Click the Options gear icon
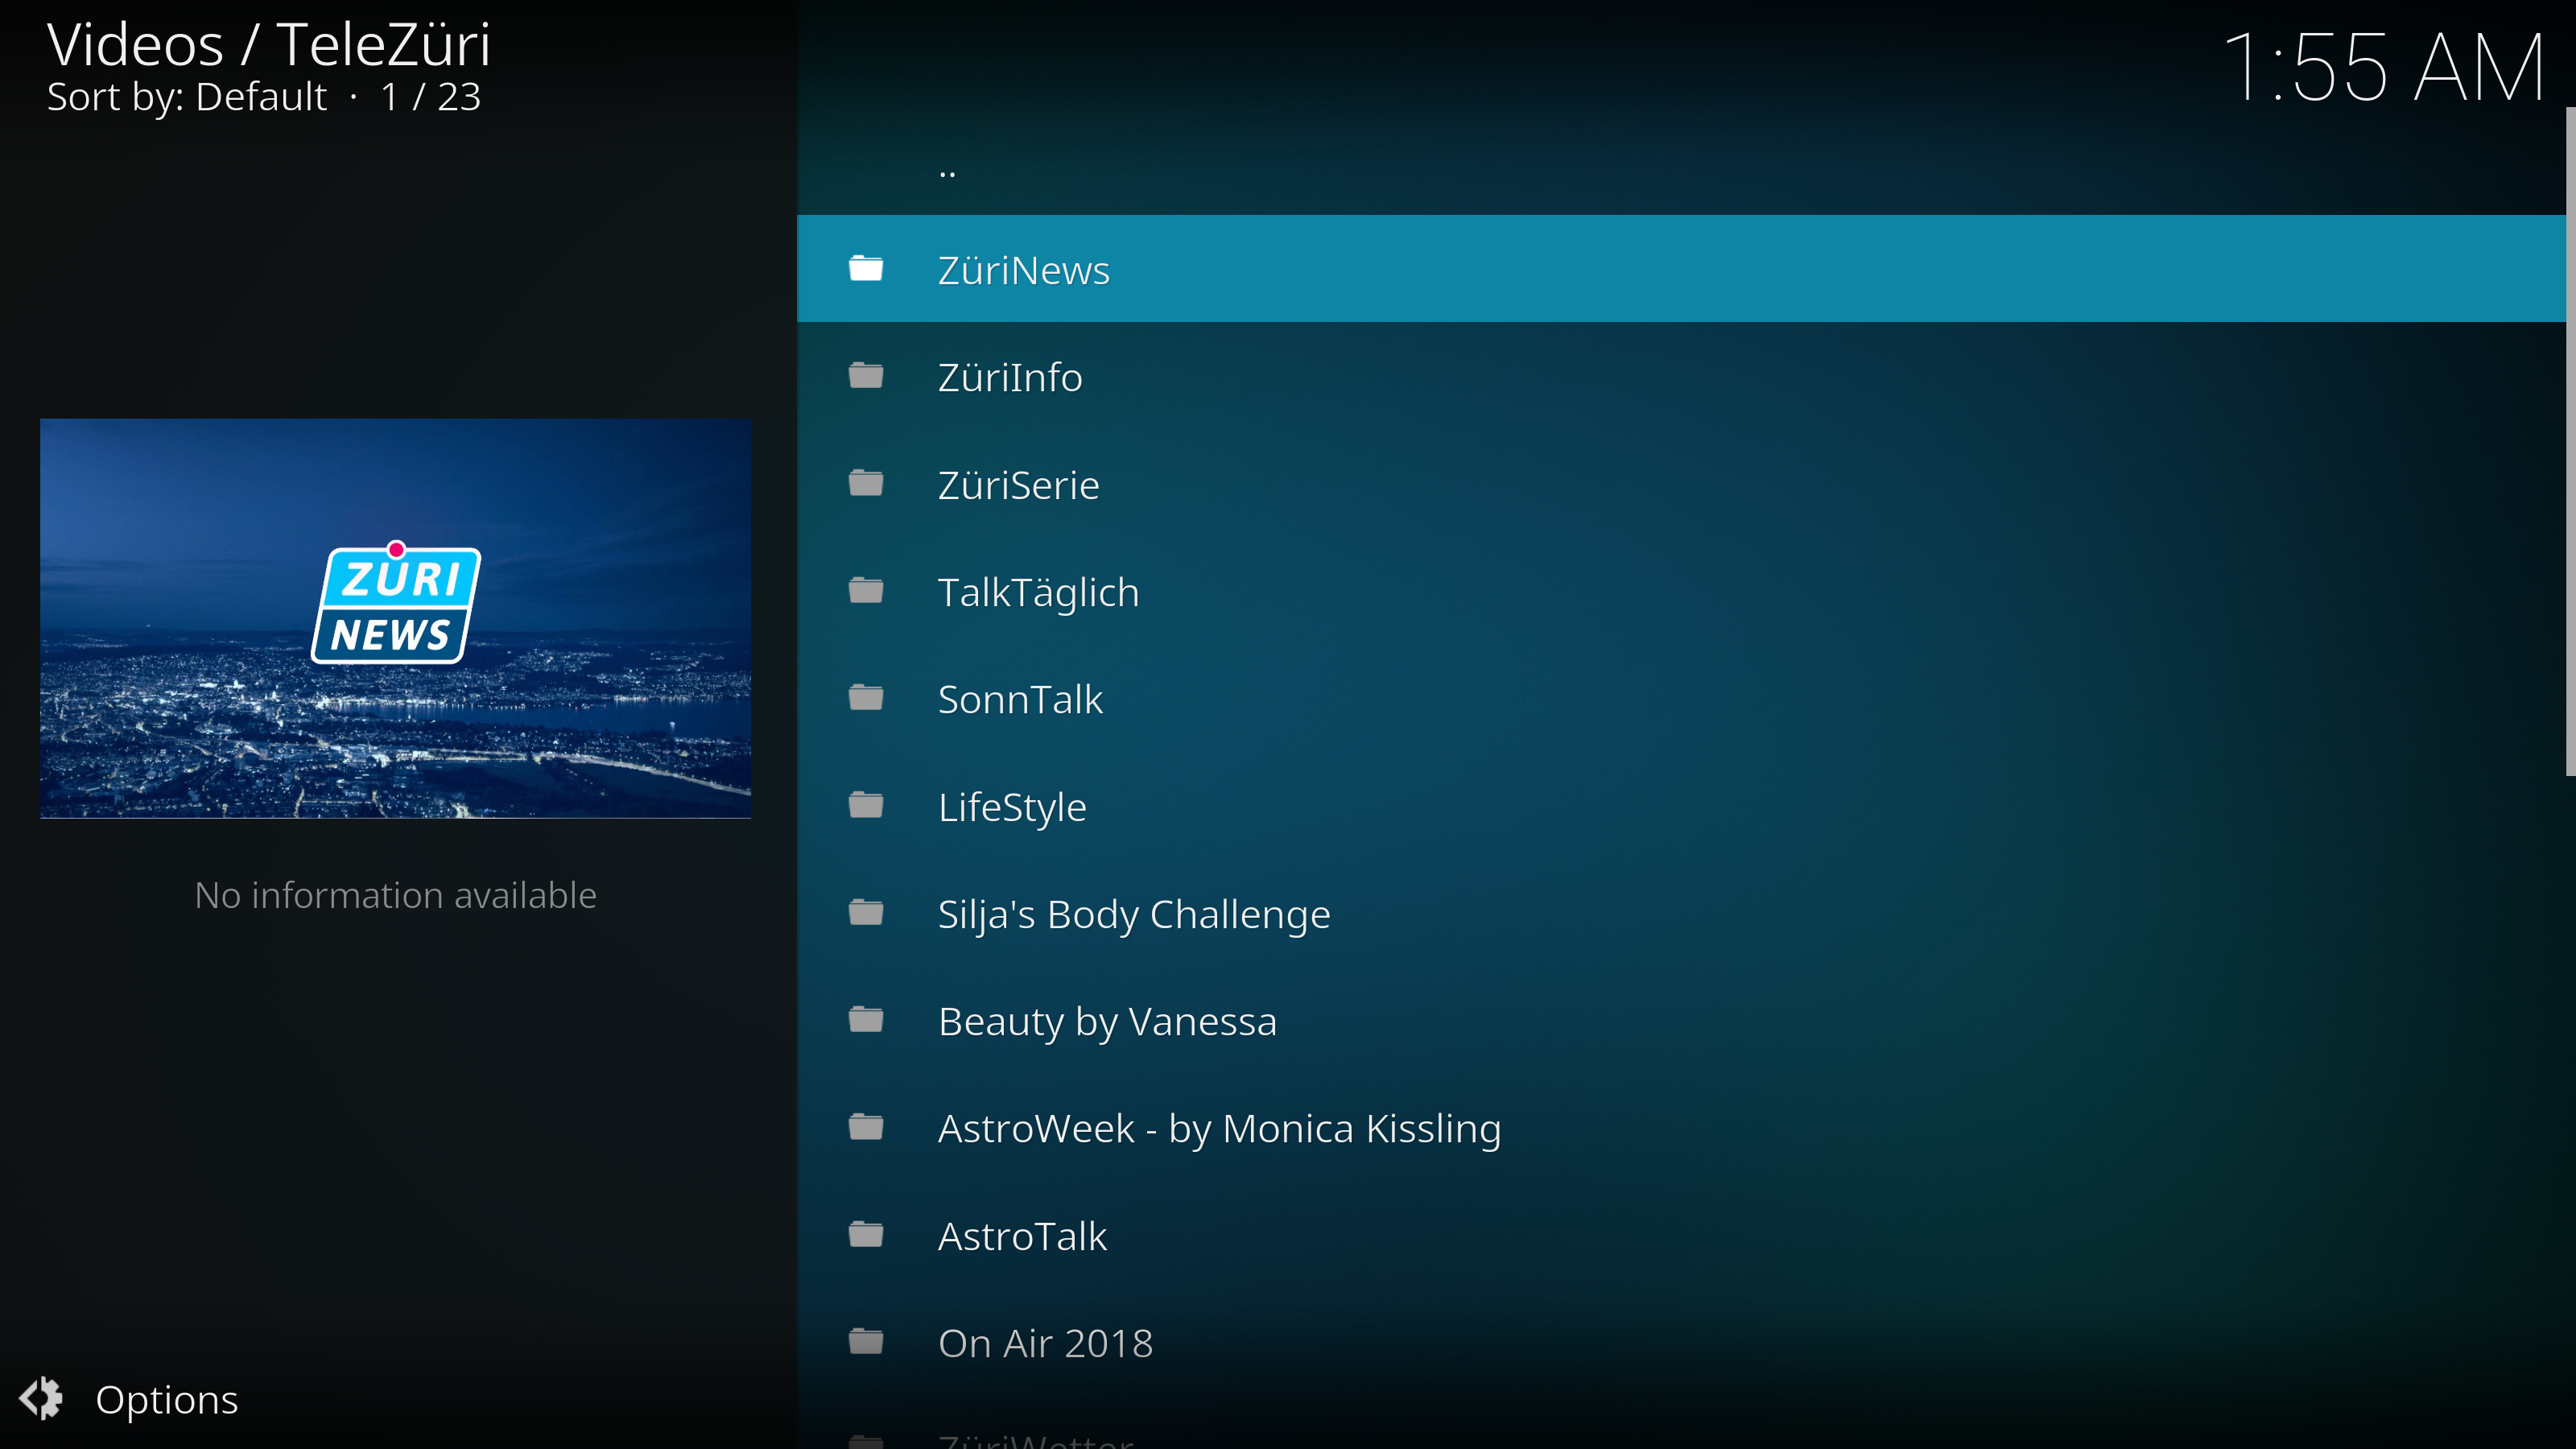 tap(42, 1398)
